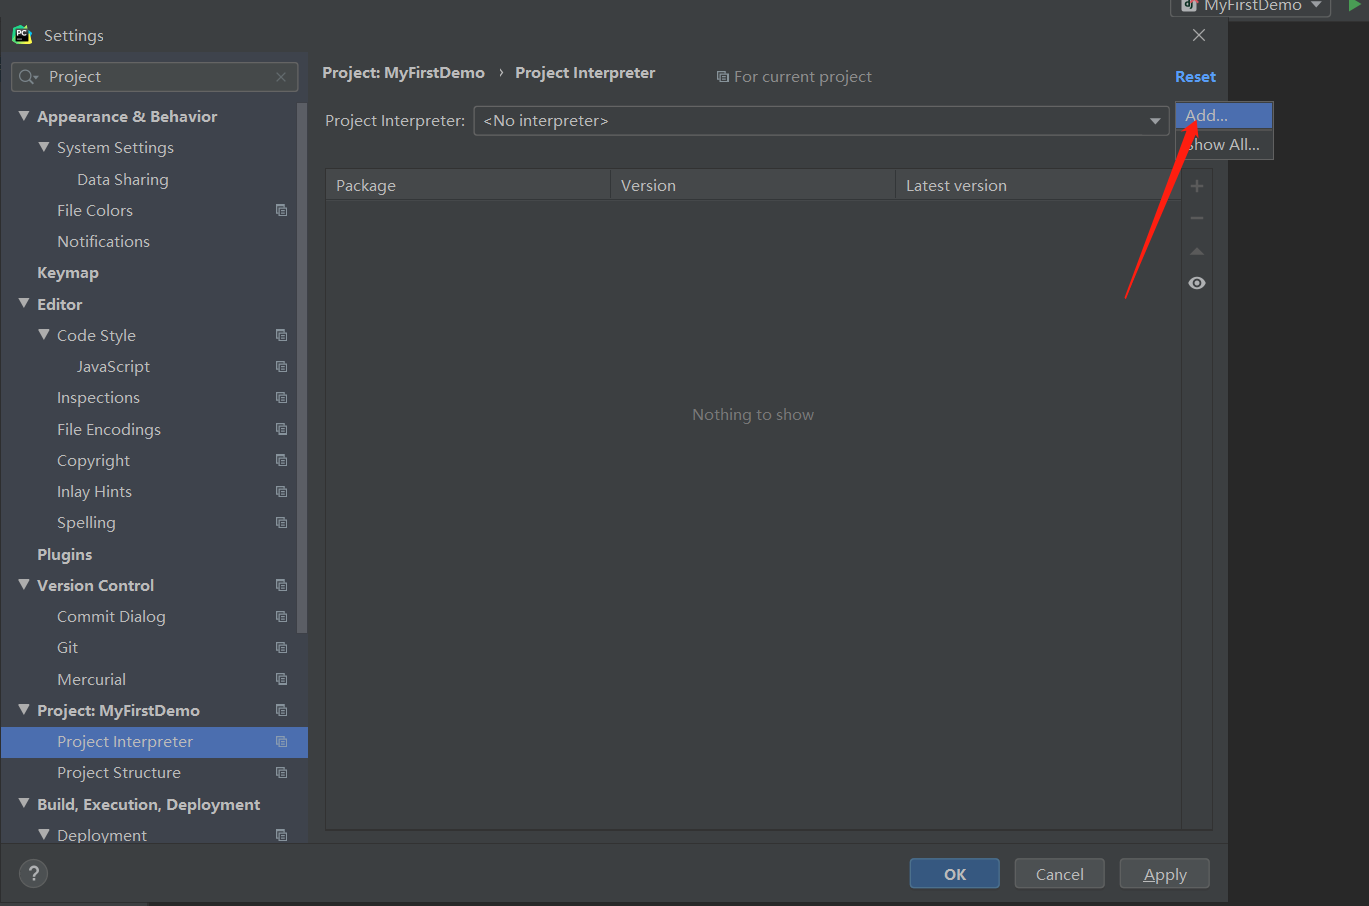The width and height of the screenshot is (1369, 906).
Task: Select Git under Version Control
Action: point(67,647)
